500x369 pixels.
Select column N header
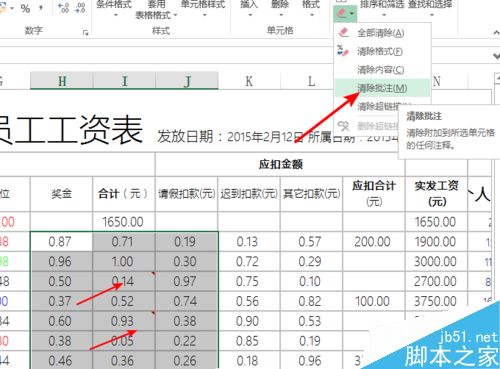coord(437,81)
